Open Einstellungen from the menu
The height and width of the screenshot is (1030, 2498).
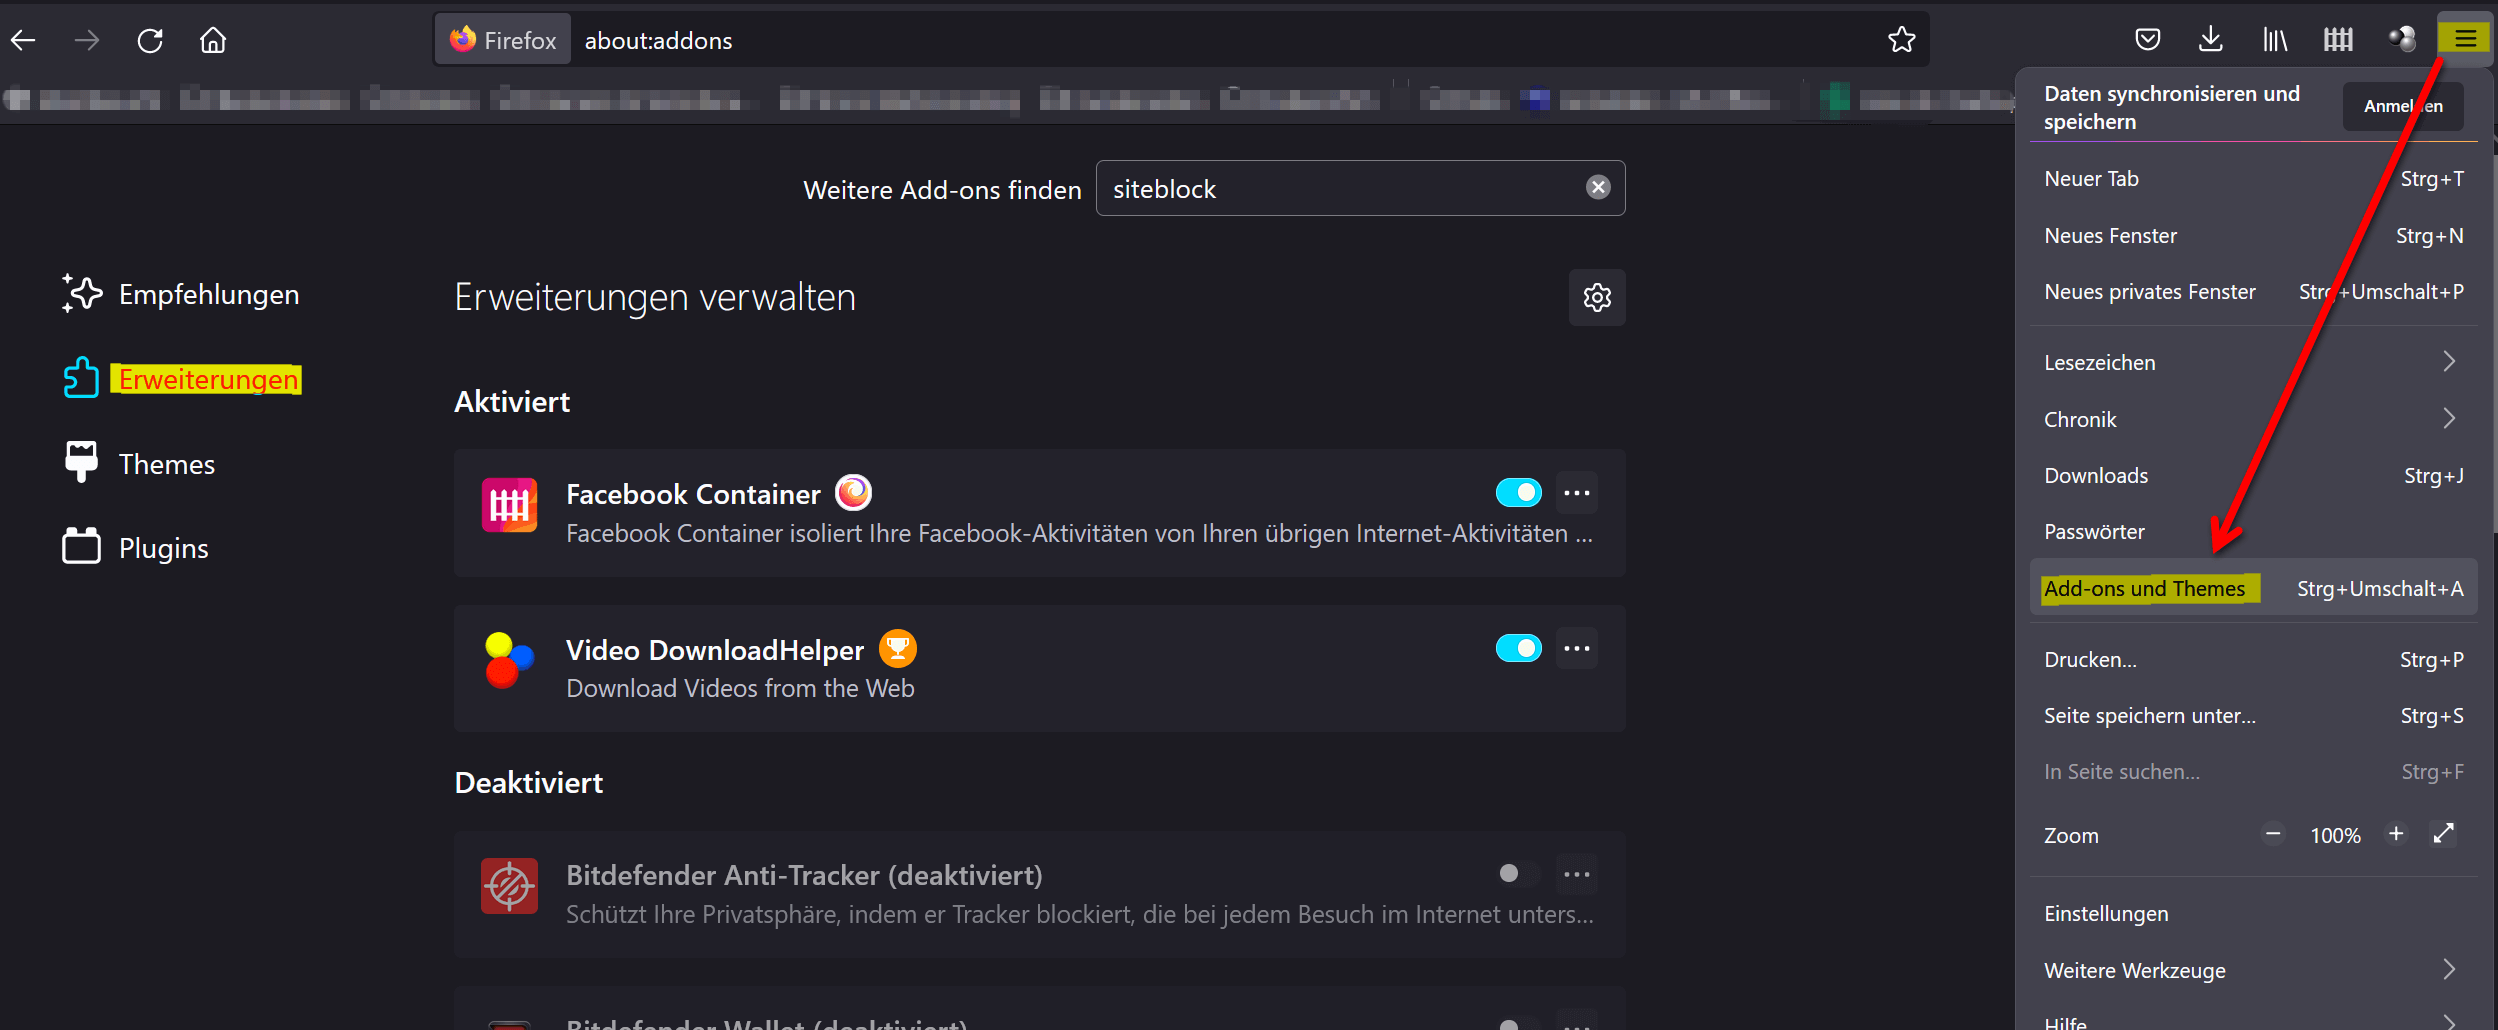(2254, 914)
